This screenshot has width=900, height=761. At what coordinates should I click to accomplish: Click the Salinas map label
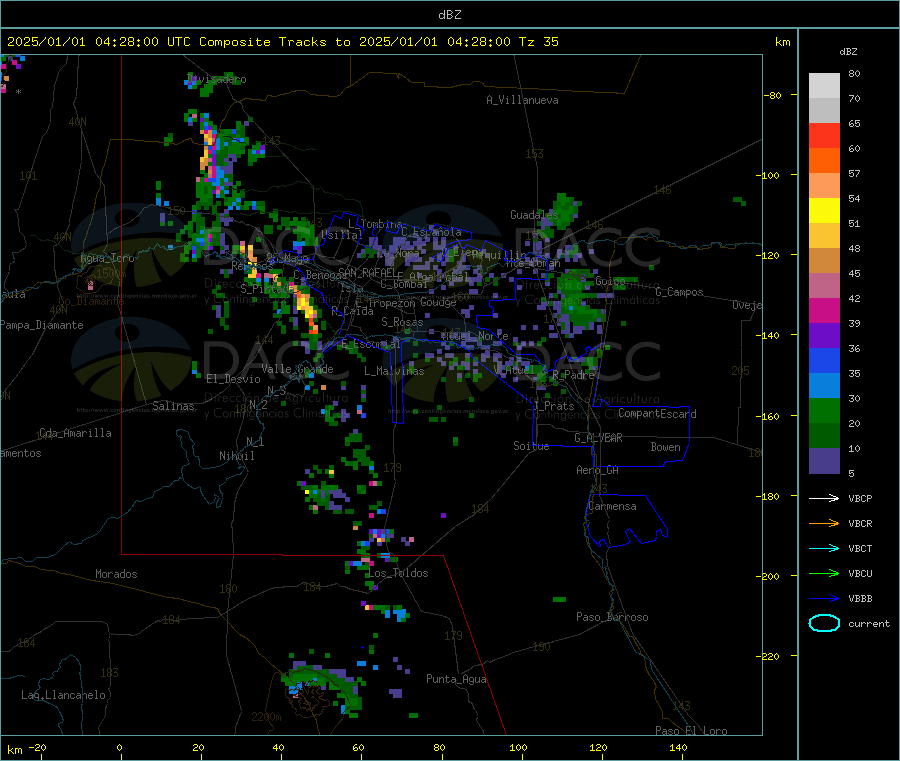pos(173,406)
